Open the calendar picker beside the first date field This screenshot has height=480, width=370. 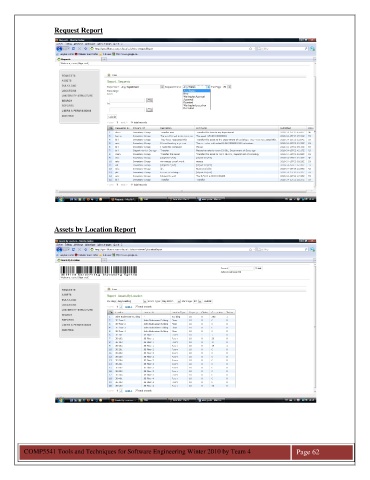point(150,100)
